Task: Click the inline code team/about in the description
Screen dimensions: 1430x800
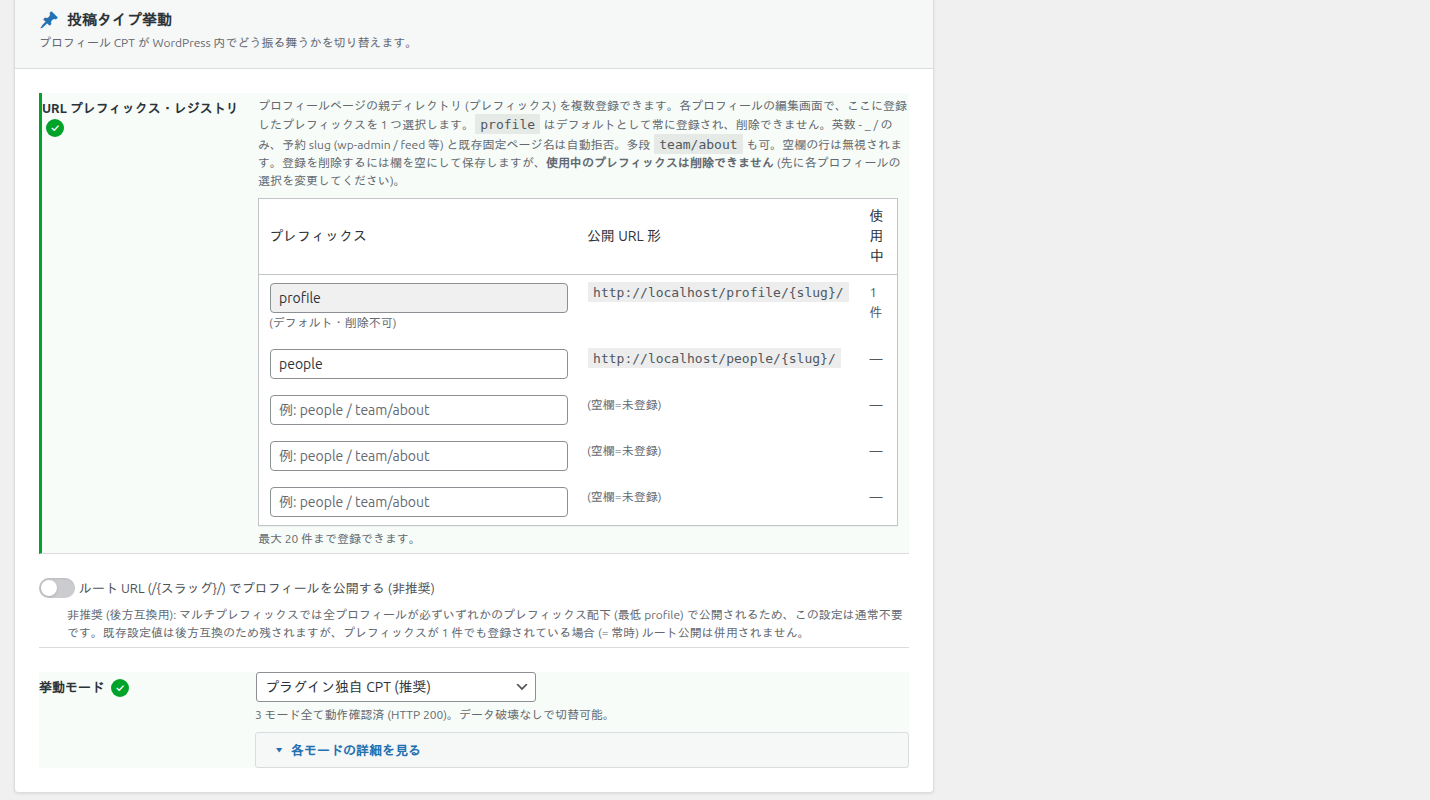Action: coord(699,145)
